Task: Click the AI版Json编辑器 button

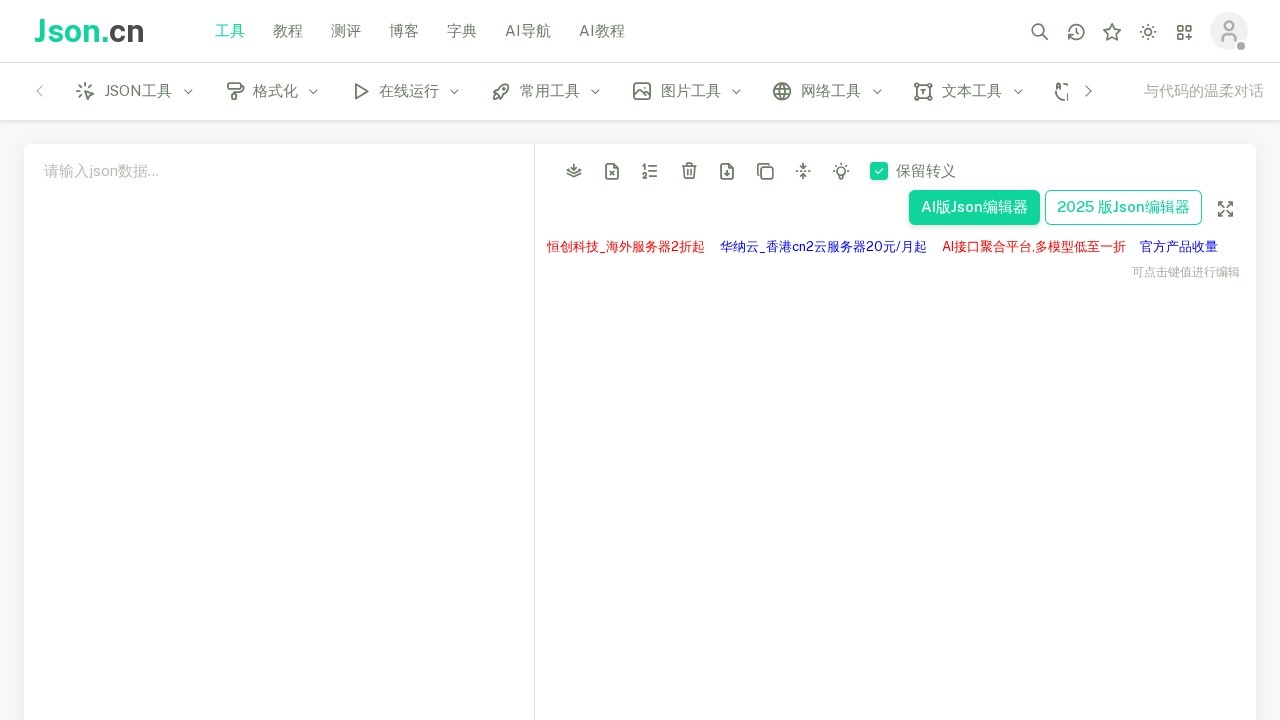Action: pyautogui.click(x=974, y=207)
